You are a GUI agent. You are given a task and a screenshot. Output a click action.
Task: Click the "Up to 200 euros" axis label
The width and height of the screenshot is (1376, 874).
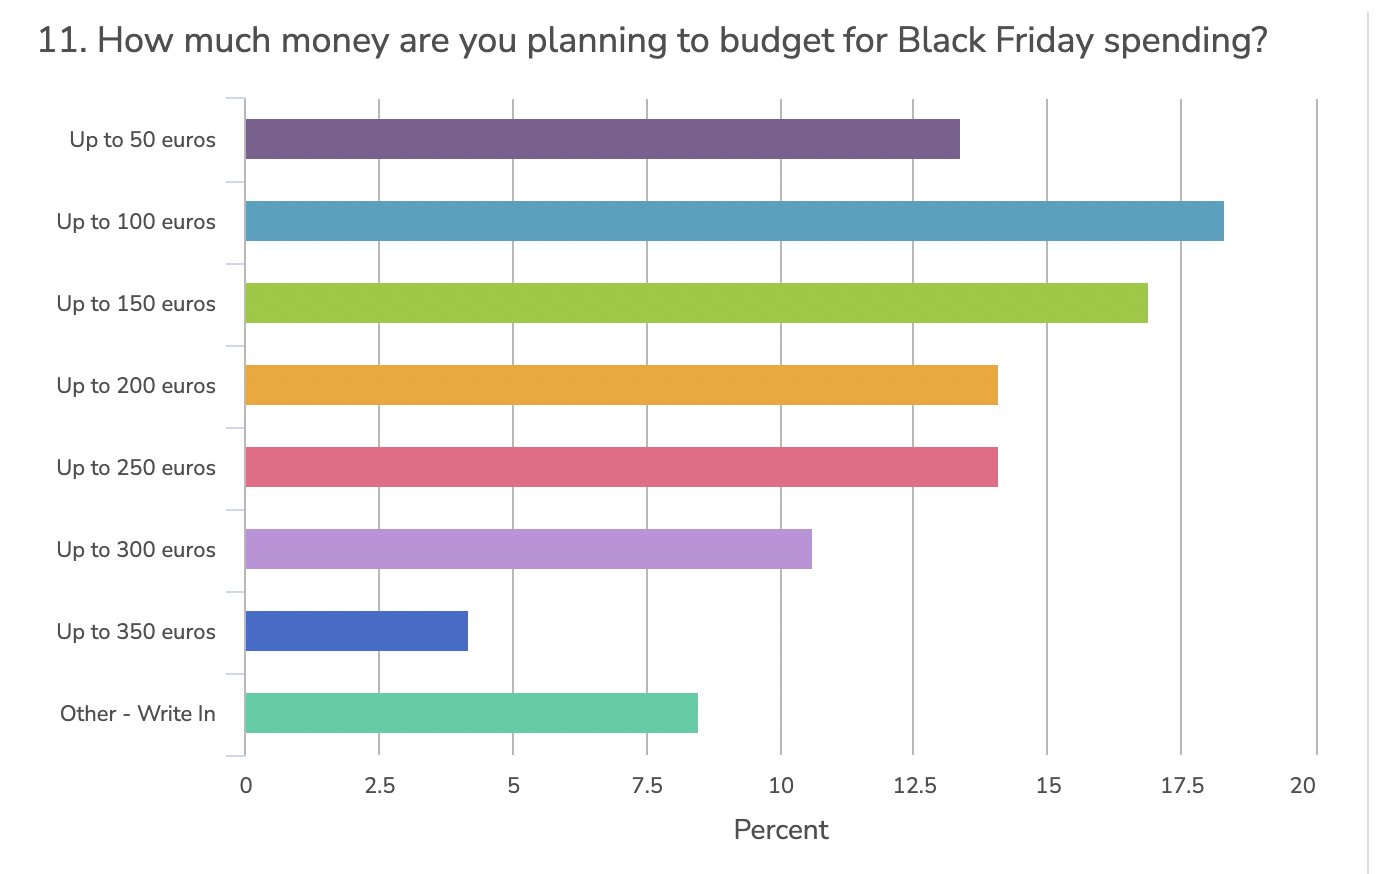pyautogui.click(x=136, y=386)
